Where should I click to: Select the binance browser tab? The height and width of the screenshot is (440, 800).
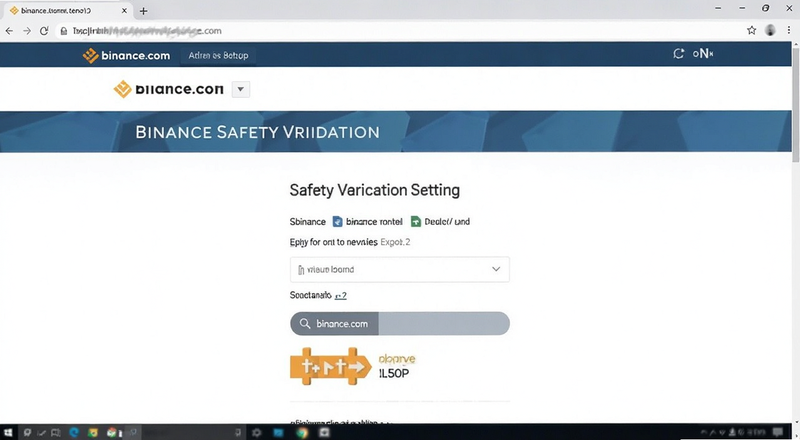66,10
